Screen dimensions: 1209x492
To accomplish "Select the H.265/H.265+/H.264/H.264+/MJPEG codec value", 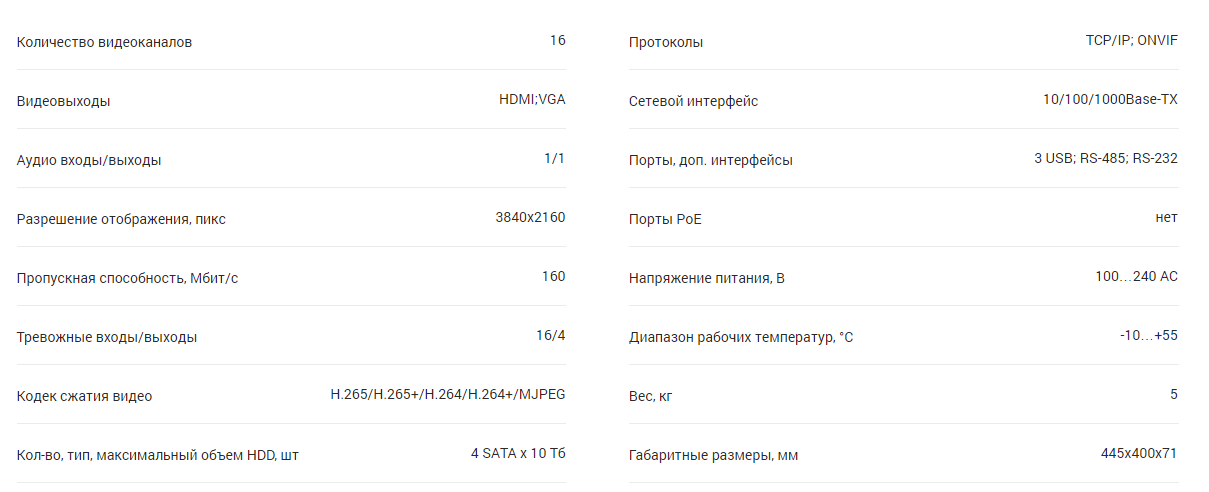I will pos(448,394).
